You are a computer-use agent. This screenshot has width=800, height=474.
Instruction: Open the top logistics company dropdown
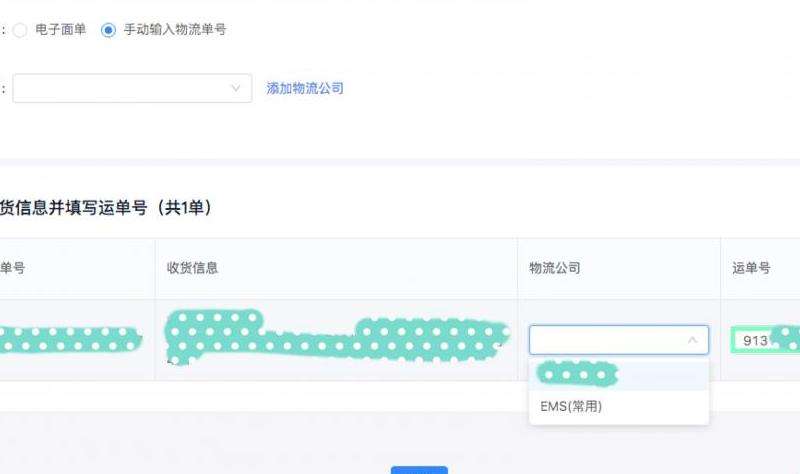point(132,88)
